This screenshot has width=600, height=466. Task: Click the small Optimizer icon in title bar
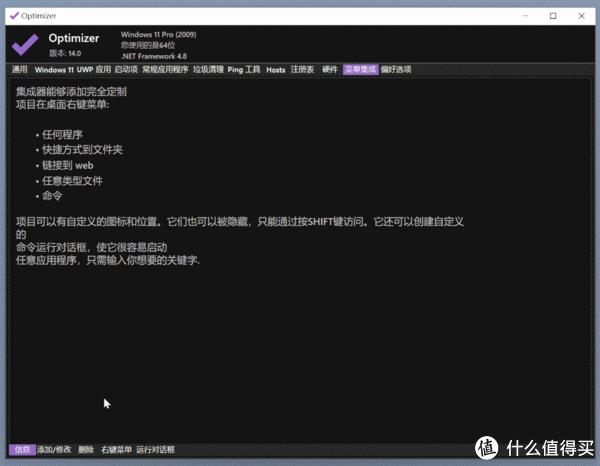pos(14,16)
